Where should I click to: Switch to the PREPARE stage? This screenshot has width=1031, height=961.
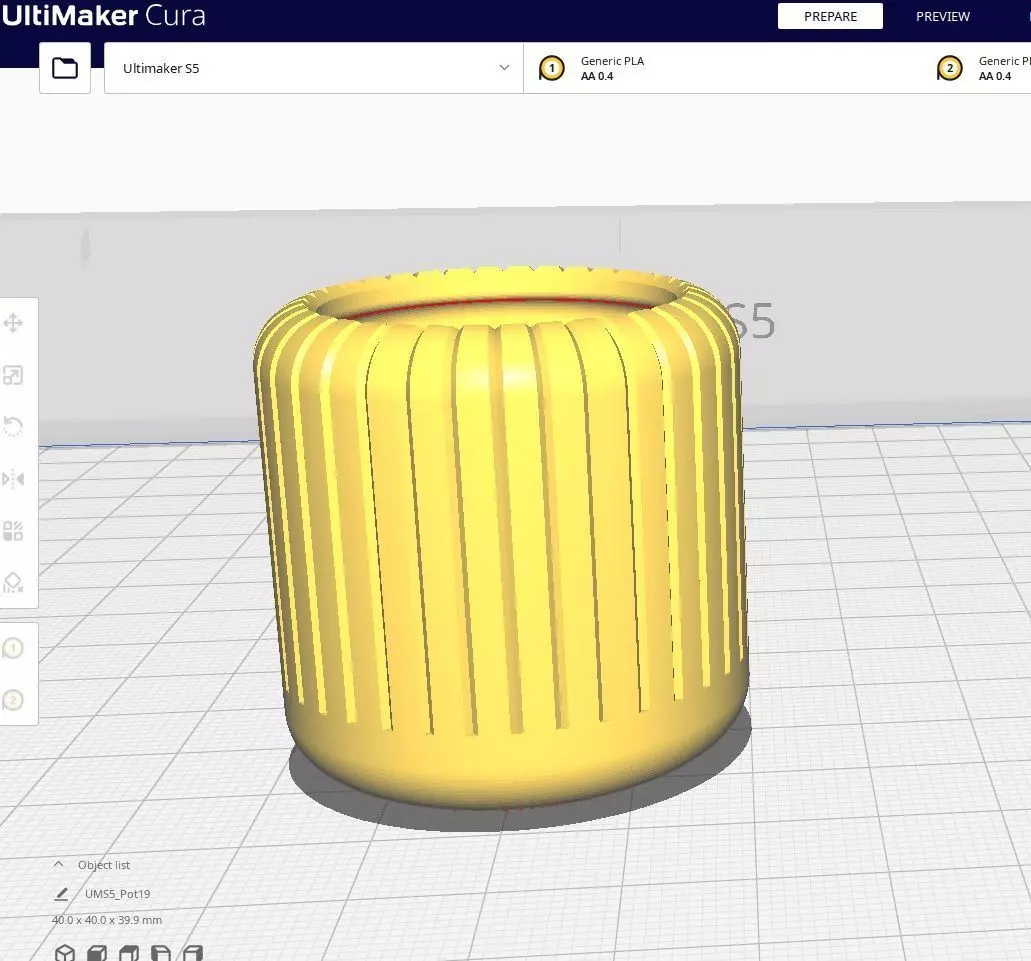830,16
